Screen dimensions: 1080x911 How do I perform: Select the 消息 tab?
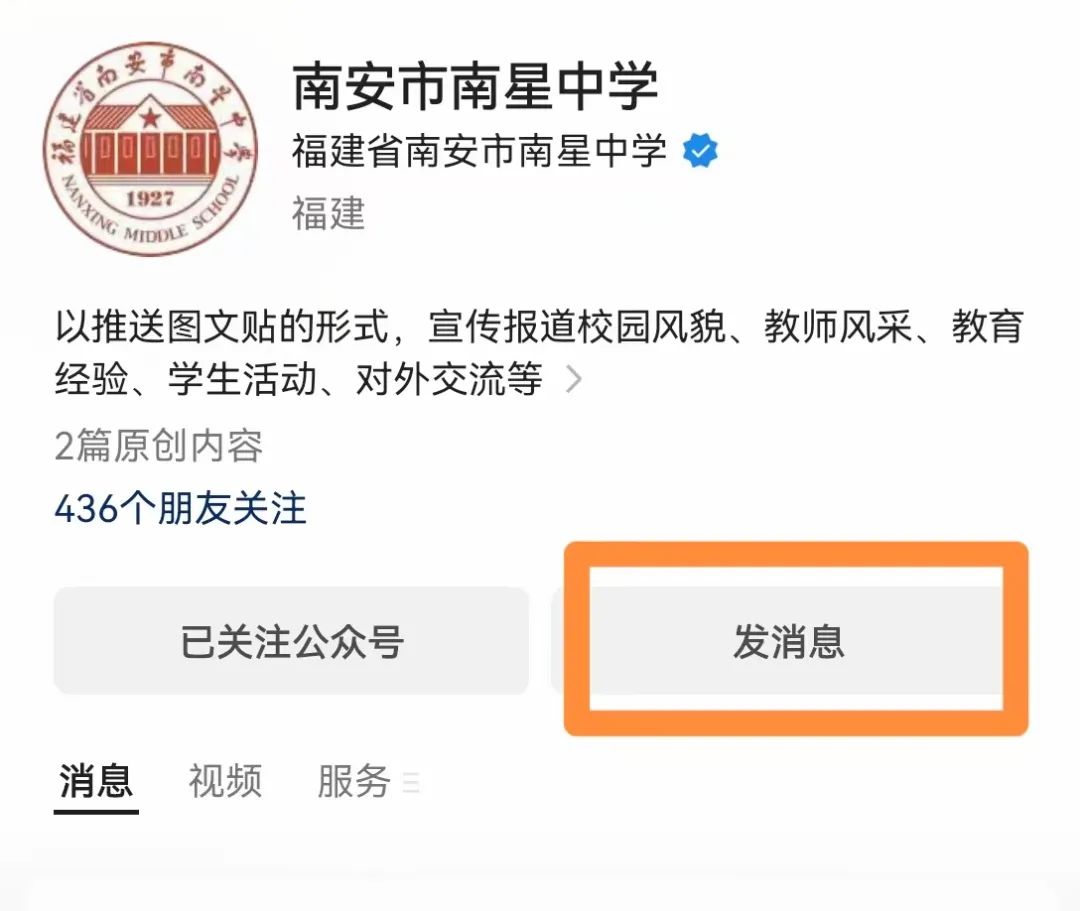click(x=96, y=781)
